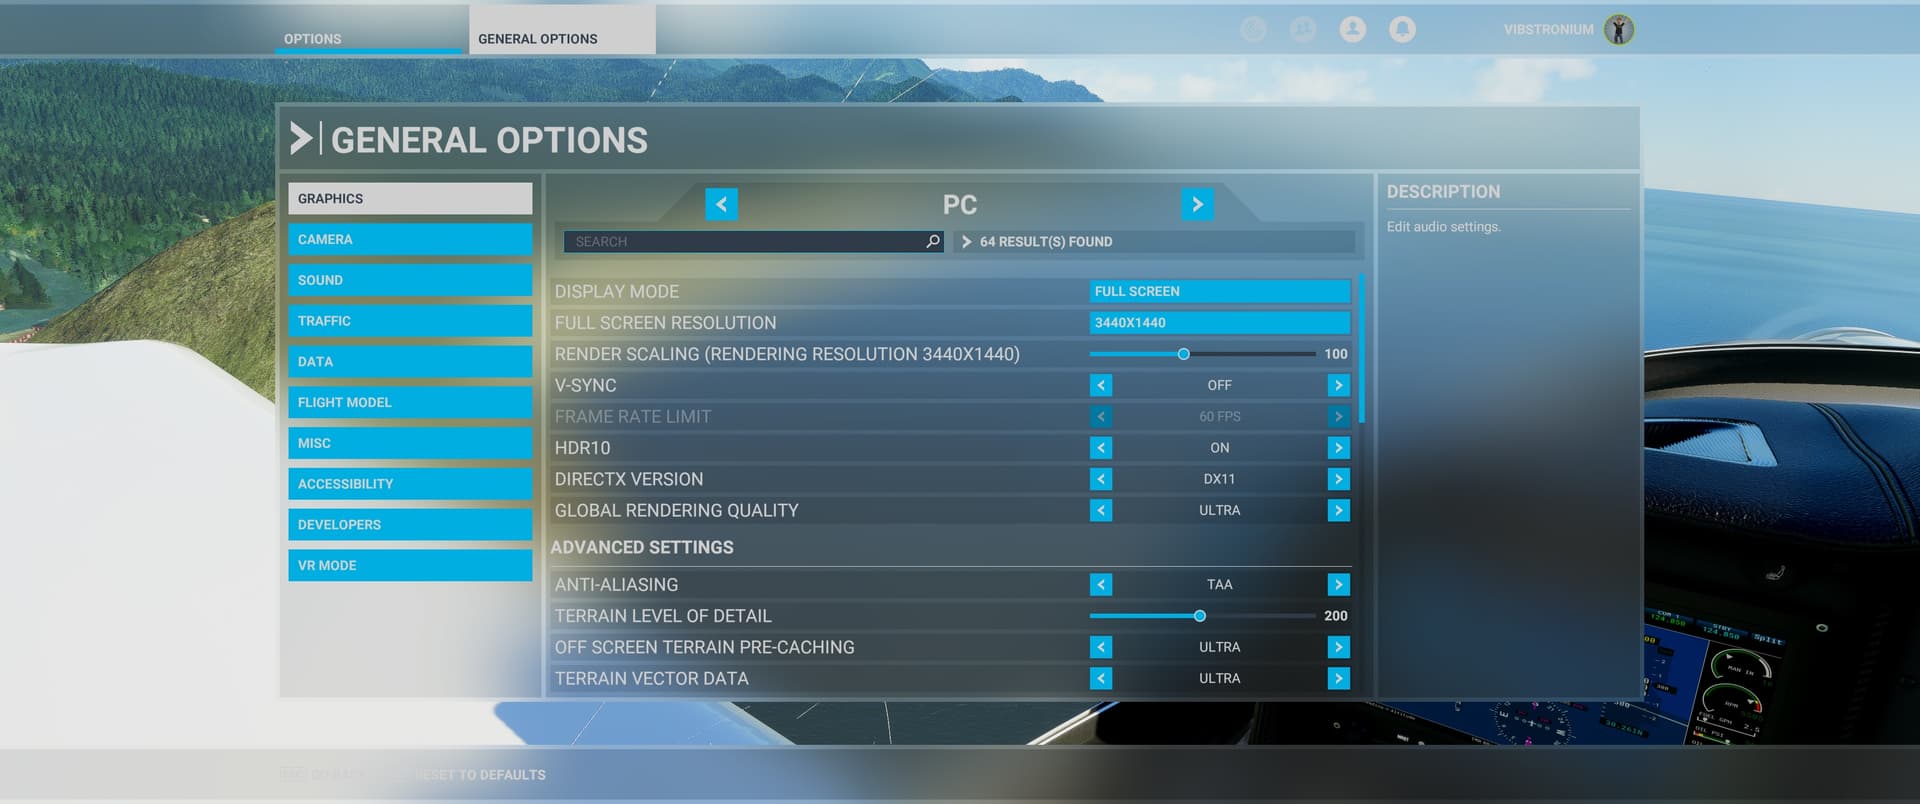Select the Data category

pyautogui.click(x=410, y=361)
